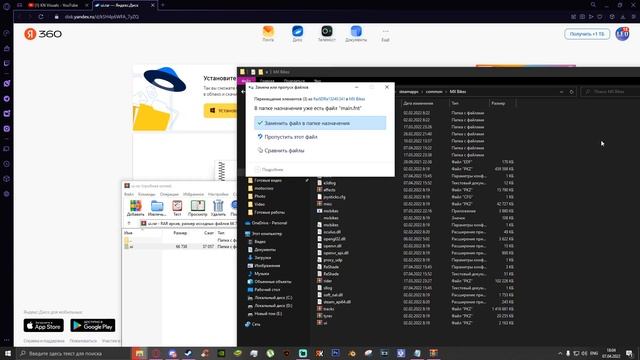Sort Explorer by Дата изменения column
This screenshot has width=640, height=360.
pyautogui.click(x=418, y=104)
